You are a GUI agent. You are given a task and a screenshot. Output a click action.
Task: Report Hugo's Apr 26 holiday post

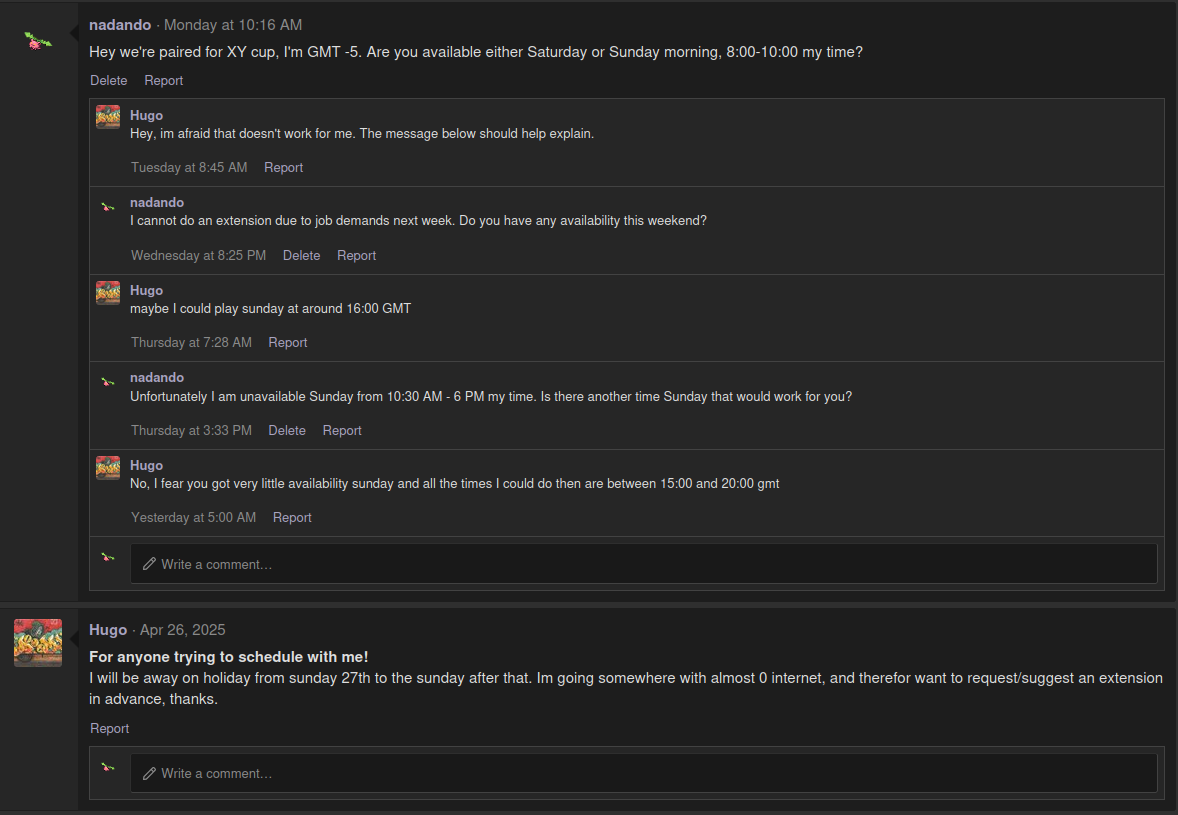point(109,729)
